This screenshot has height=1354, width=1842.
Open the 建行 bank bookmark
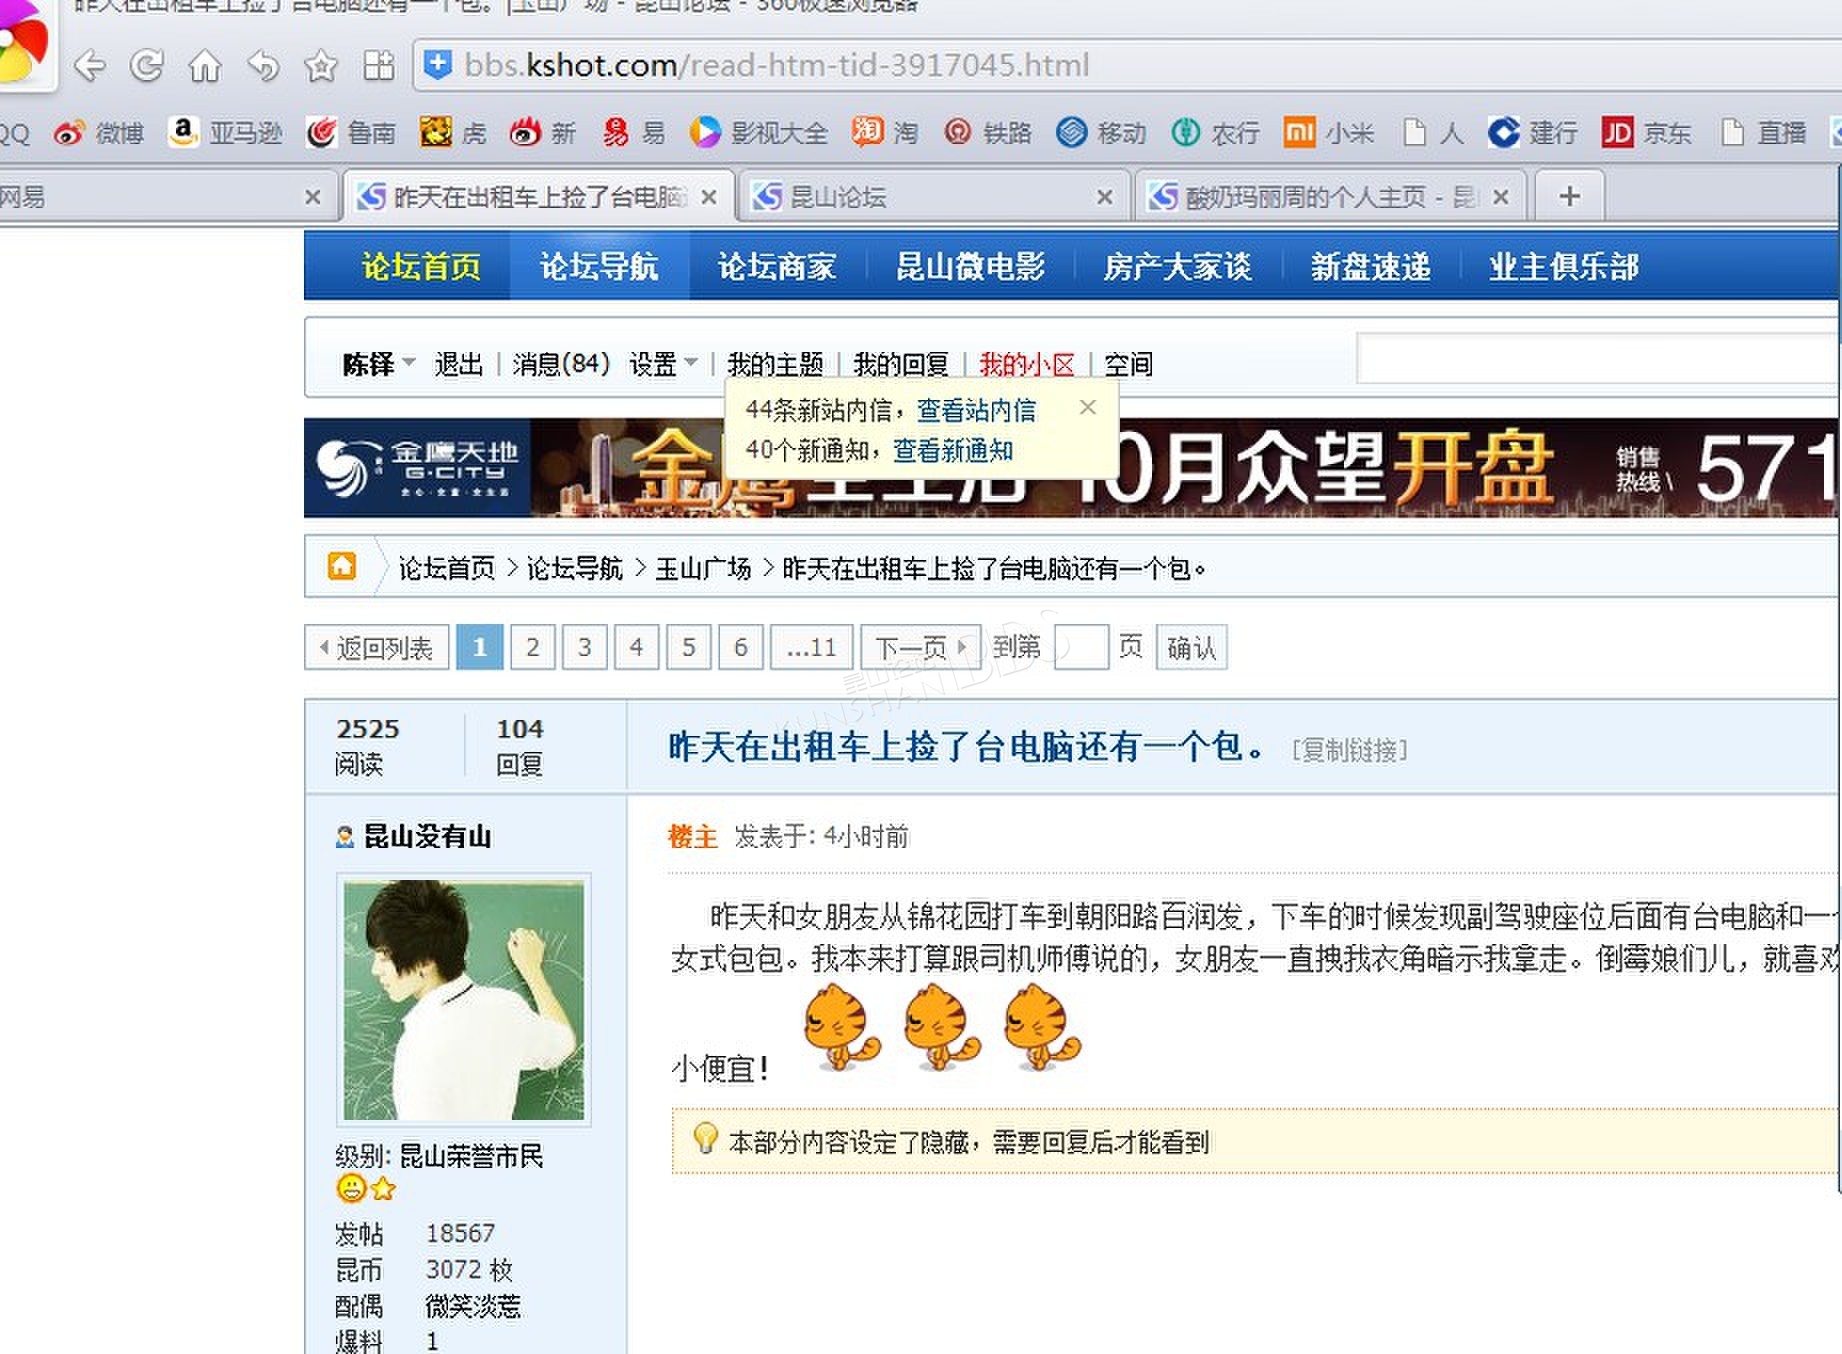pyautogui.click(x=1533, y=132)
